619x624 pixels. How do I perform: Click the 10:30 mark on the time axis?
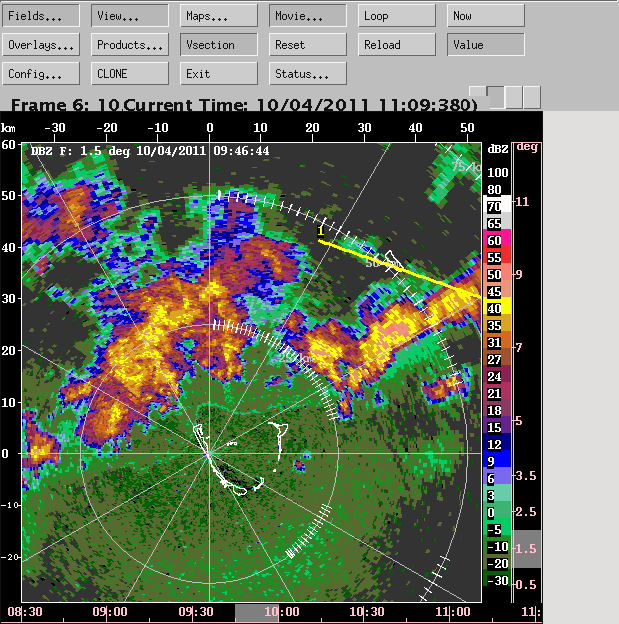tap(367, 612)
